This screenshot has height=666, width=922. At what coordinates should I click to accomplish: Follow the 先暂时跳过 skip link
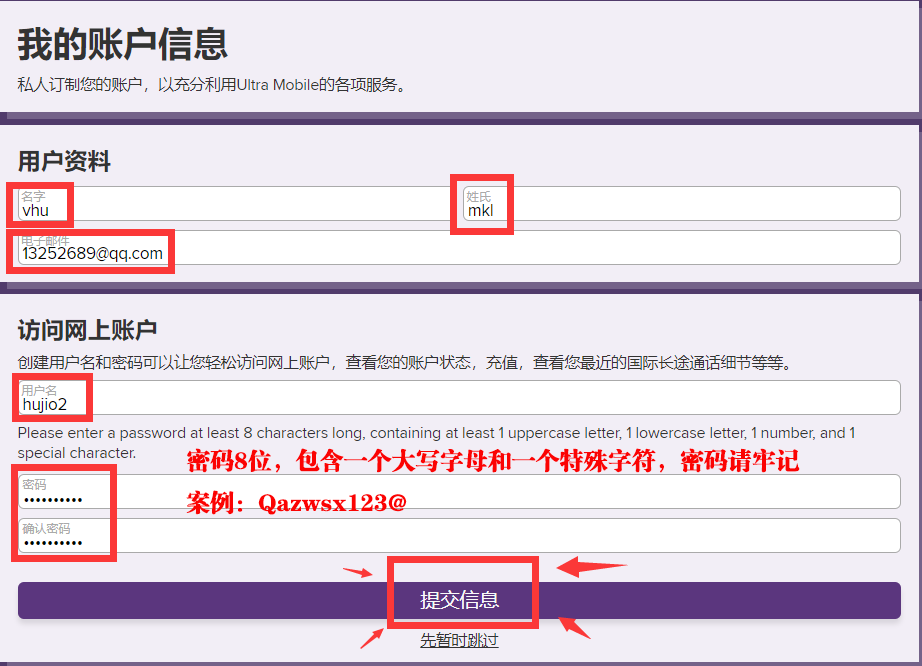coord(459,640)
